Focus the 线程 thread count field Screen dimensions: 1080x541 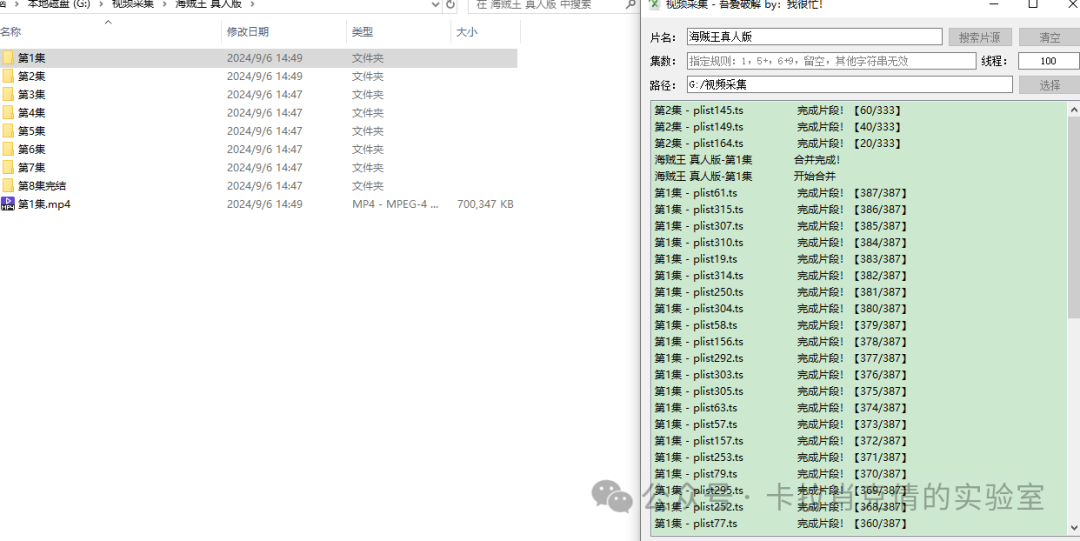1049,61
